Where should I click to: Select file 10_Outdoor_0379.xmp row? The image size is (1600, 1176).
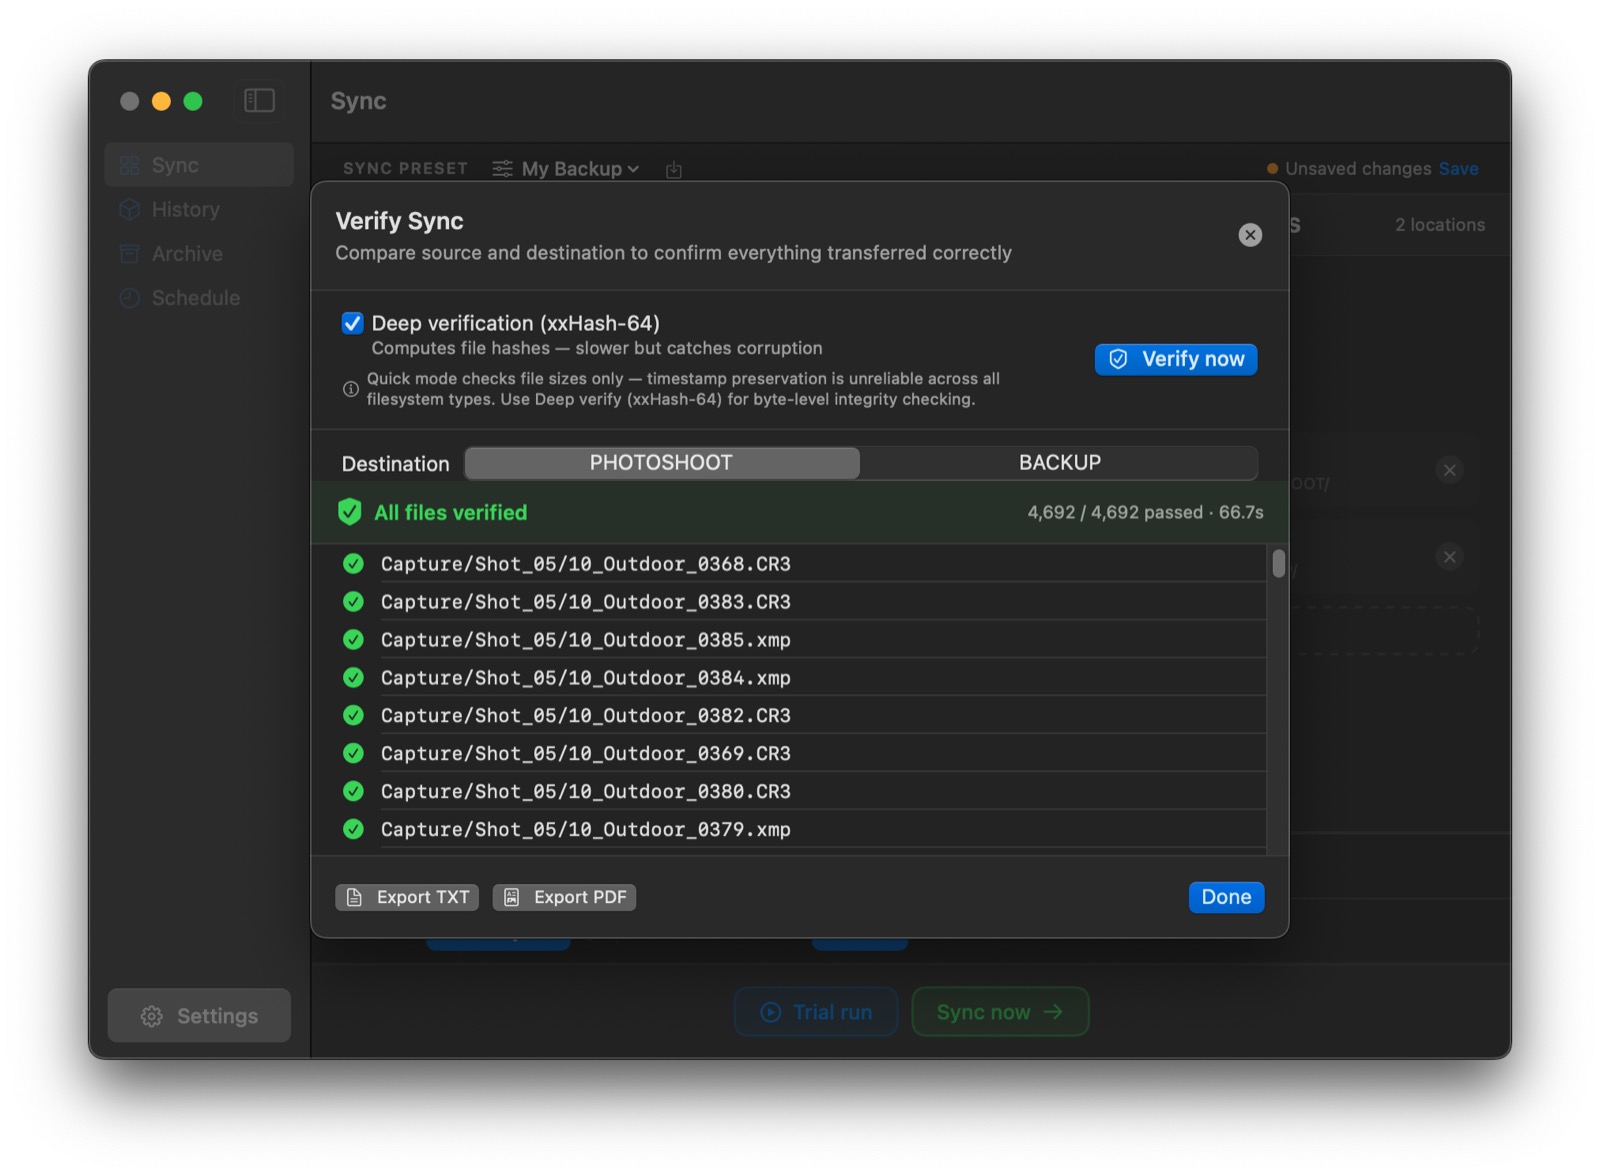tap(789, 830)
